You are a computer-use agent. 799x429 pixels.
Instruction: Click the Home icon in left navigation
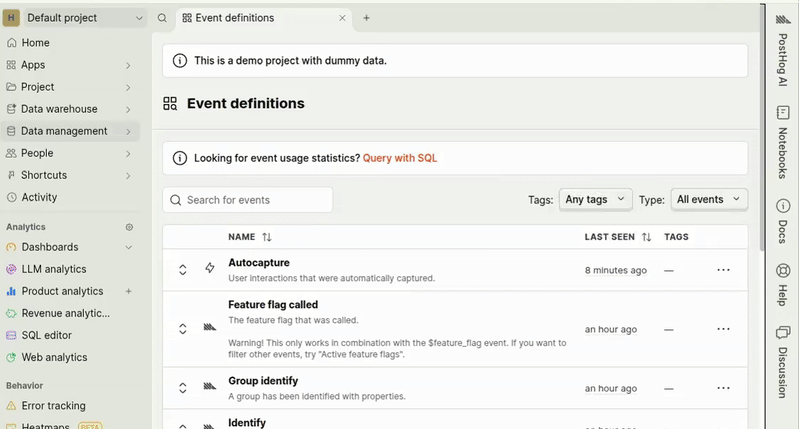pos(11,43)
